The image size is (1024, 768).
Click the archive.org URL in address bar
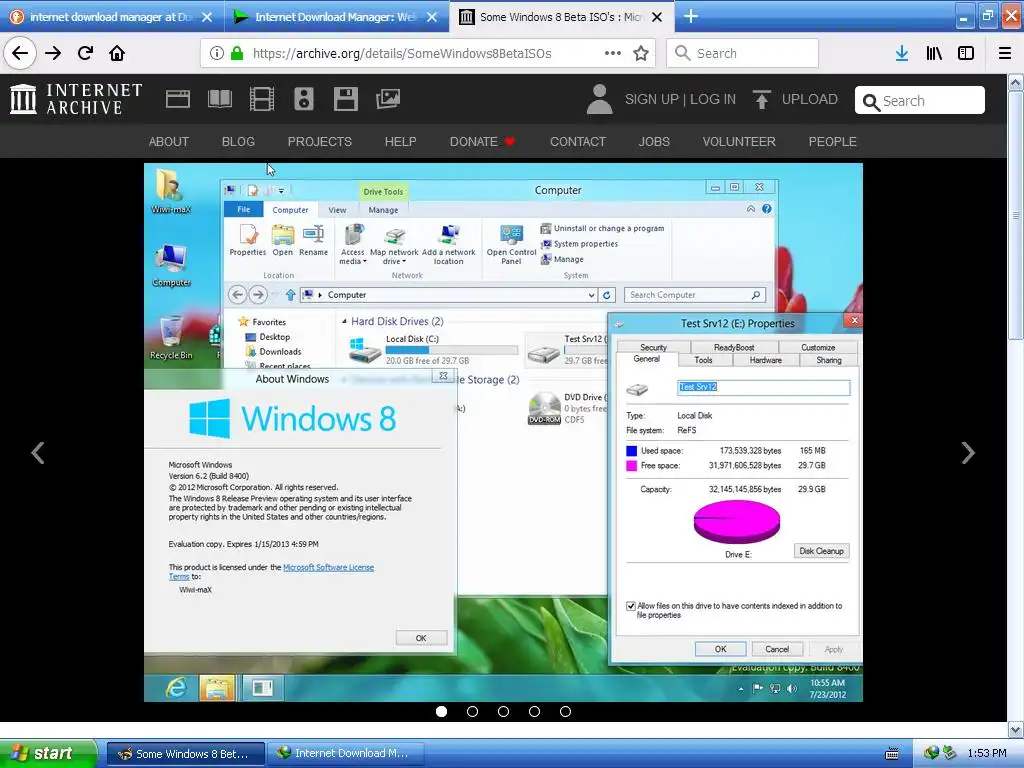click(x=402, y=54)
